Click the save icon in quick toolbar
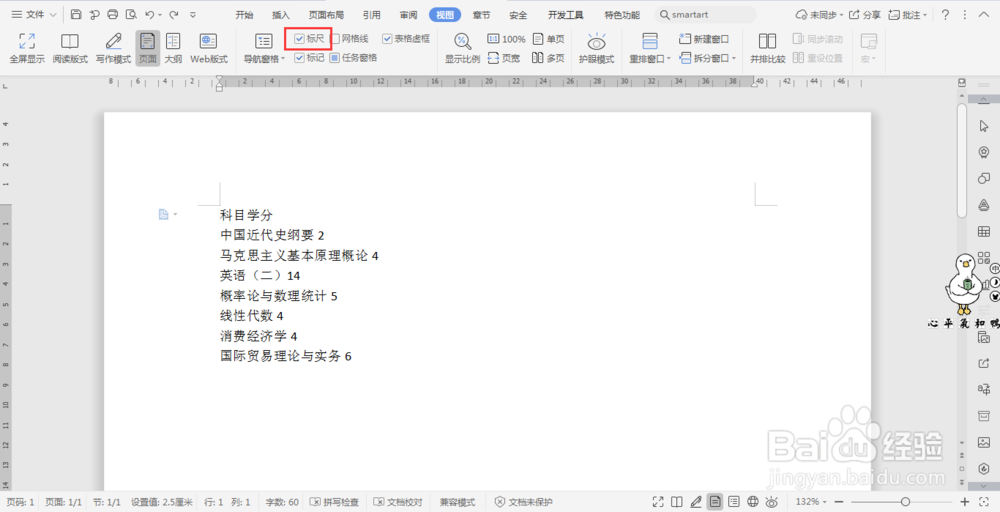 click(x=76, y=14)
